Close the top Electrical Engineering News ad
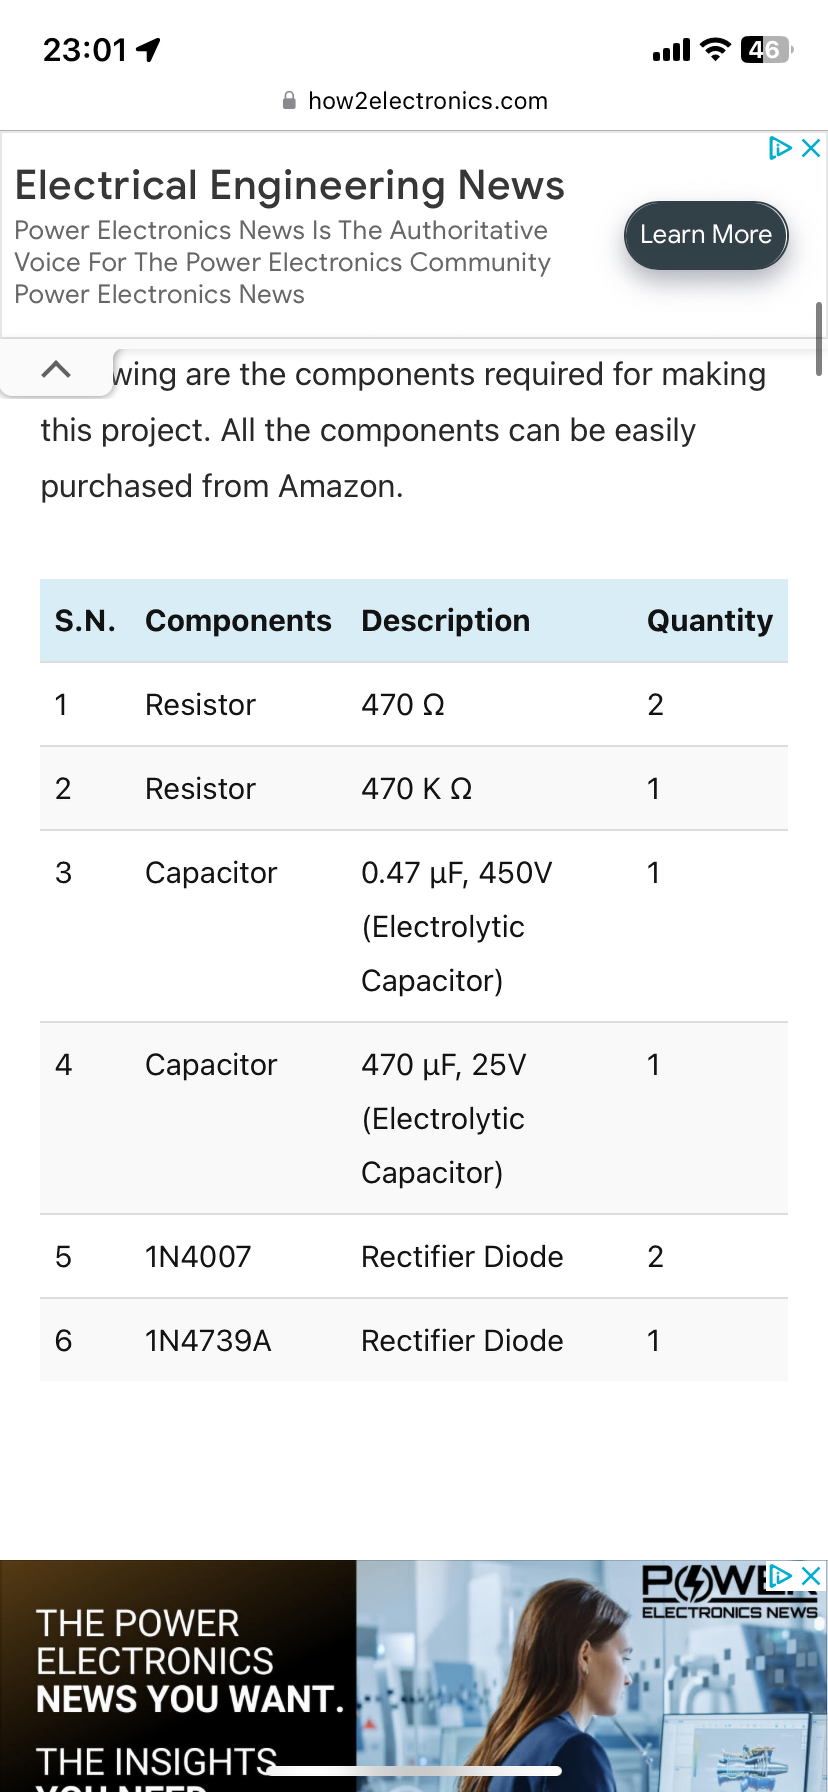This screenshot has height=1792, width=828. [811, 149]
